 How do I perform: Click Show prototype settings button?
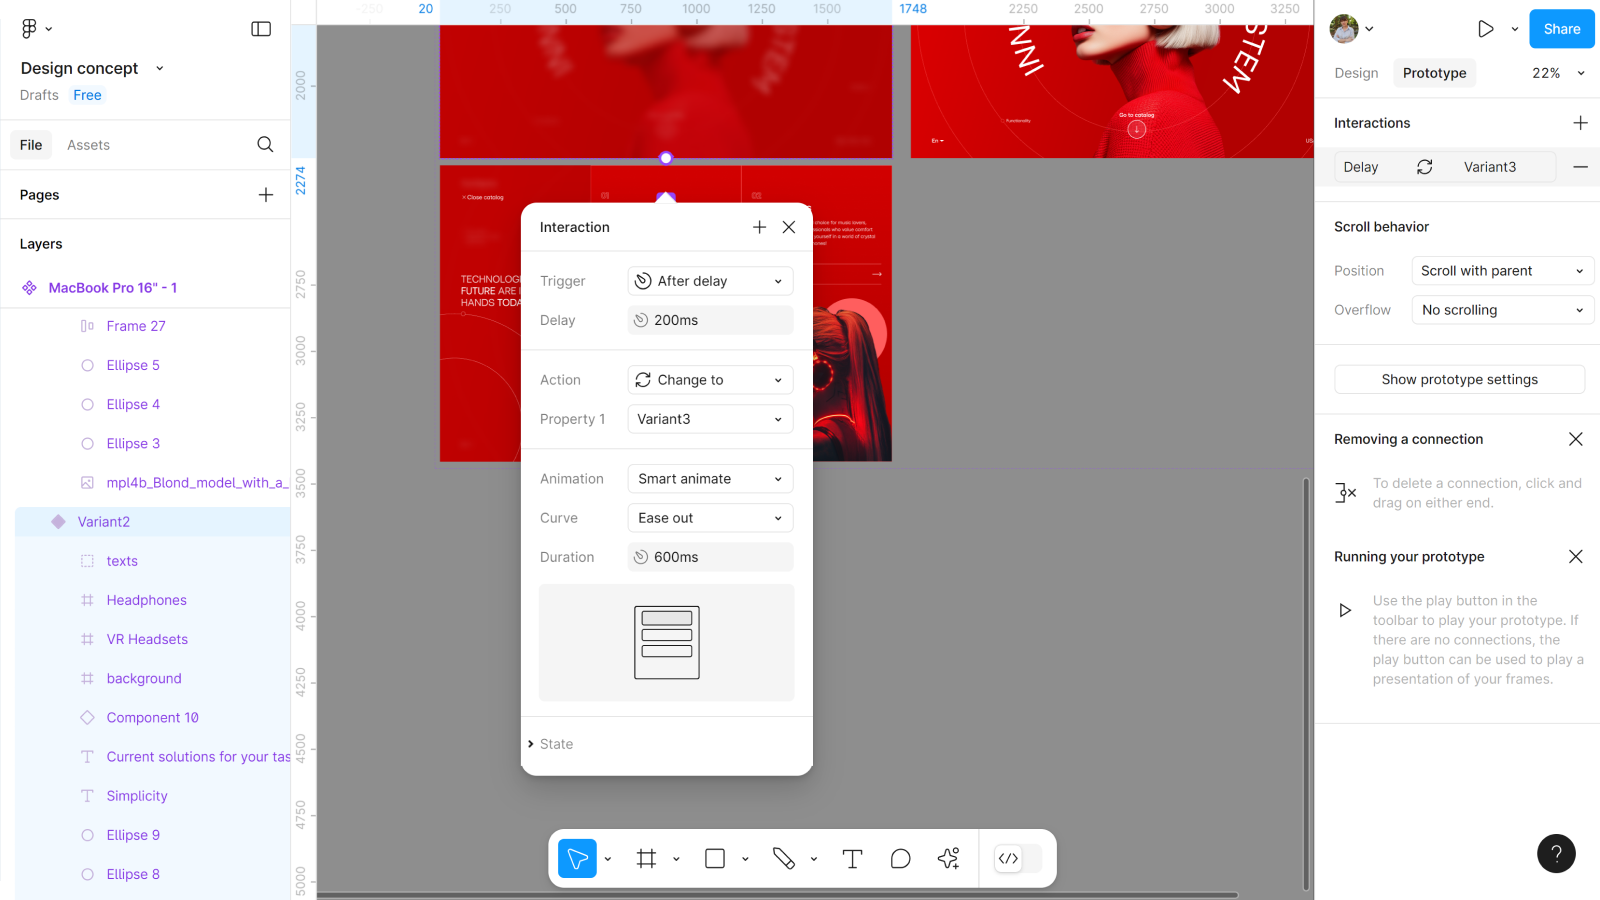(1459, 380)
